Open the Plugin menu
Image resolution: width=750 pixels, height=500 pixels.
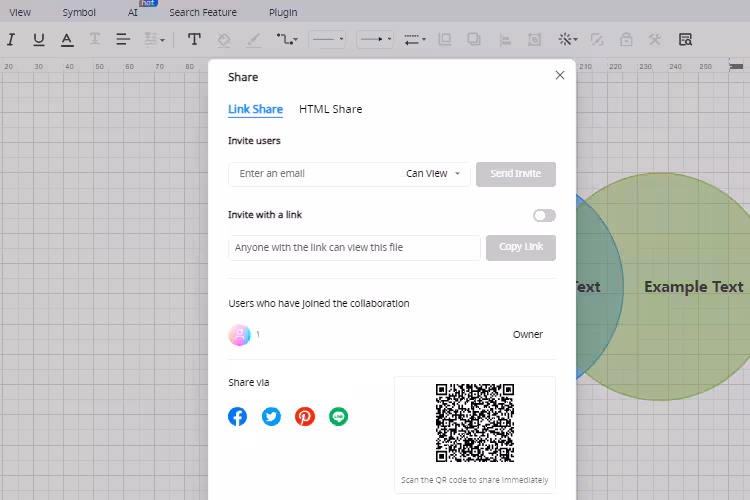pos(283,12)
